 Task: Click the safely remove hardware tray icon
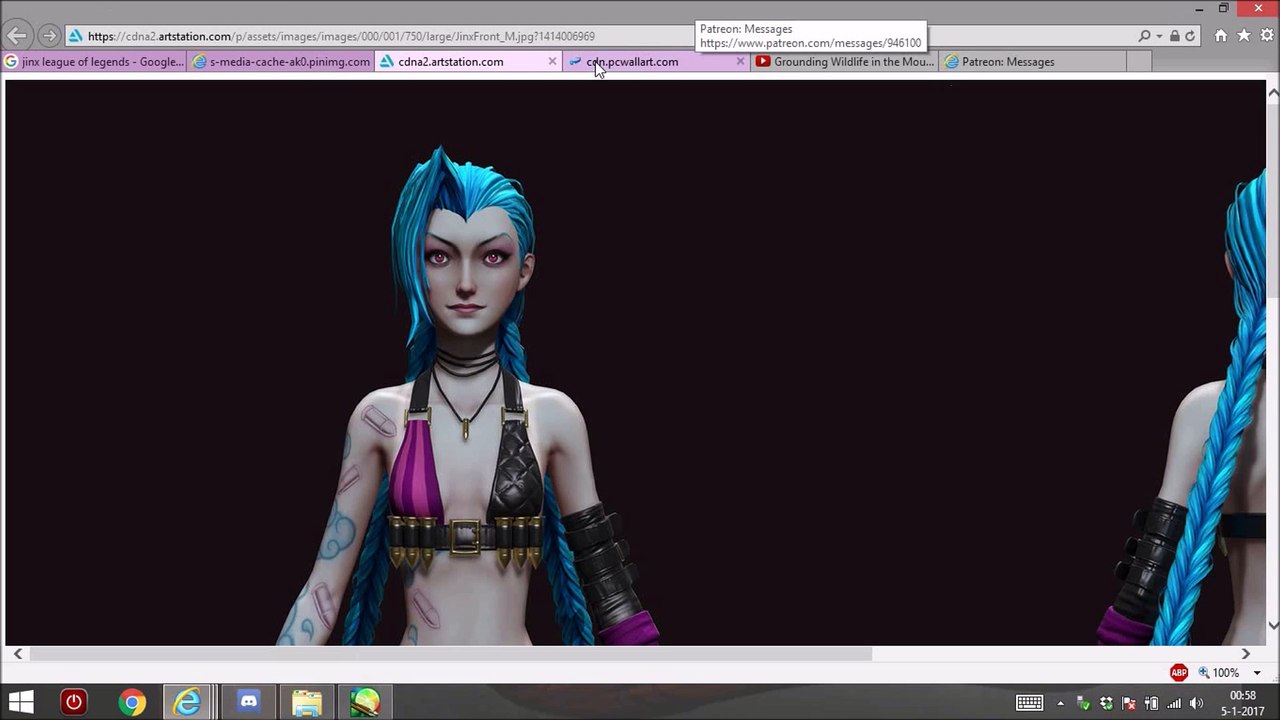1083,703
